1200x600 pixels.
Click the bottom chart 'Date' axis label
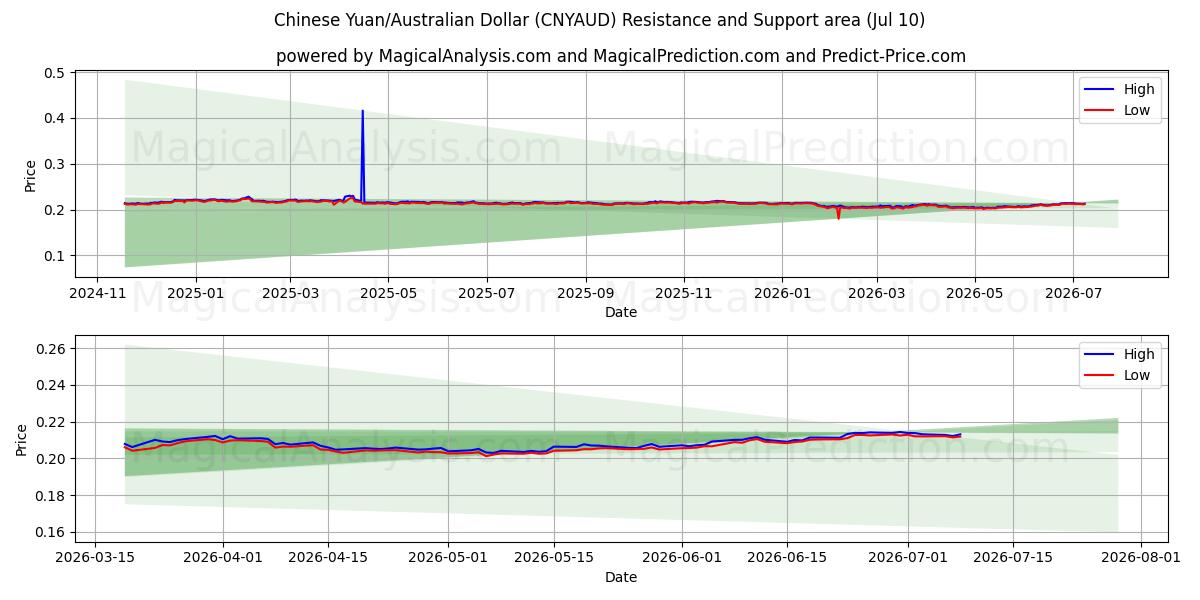(621, 577)
